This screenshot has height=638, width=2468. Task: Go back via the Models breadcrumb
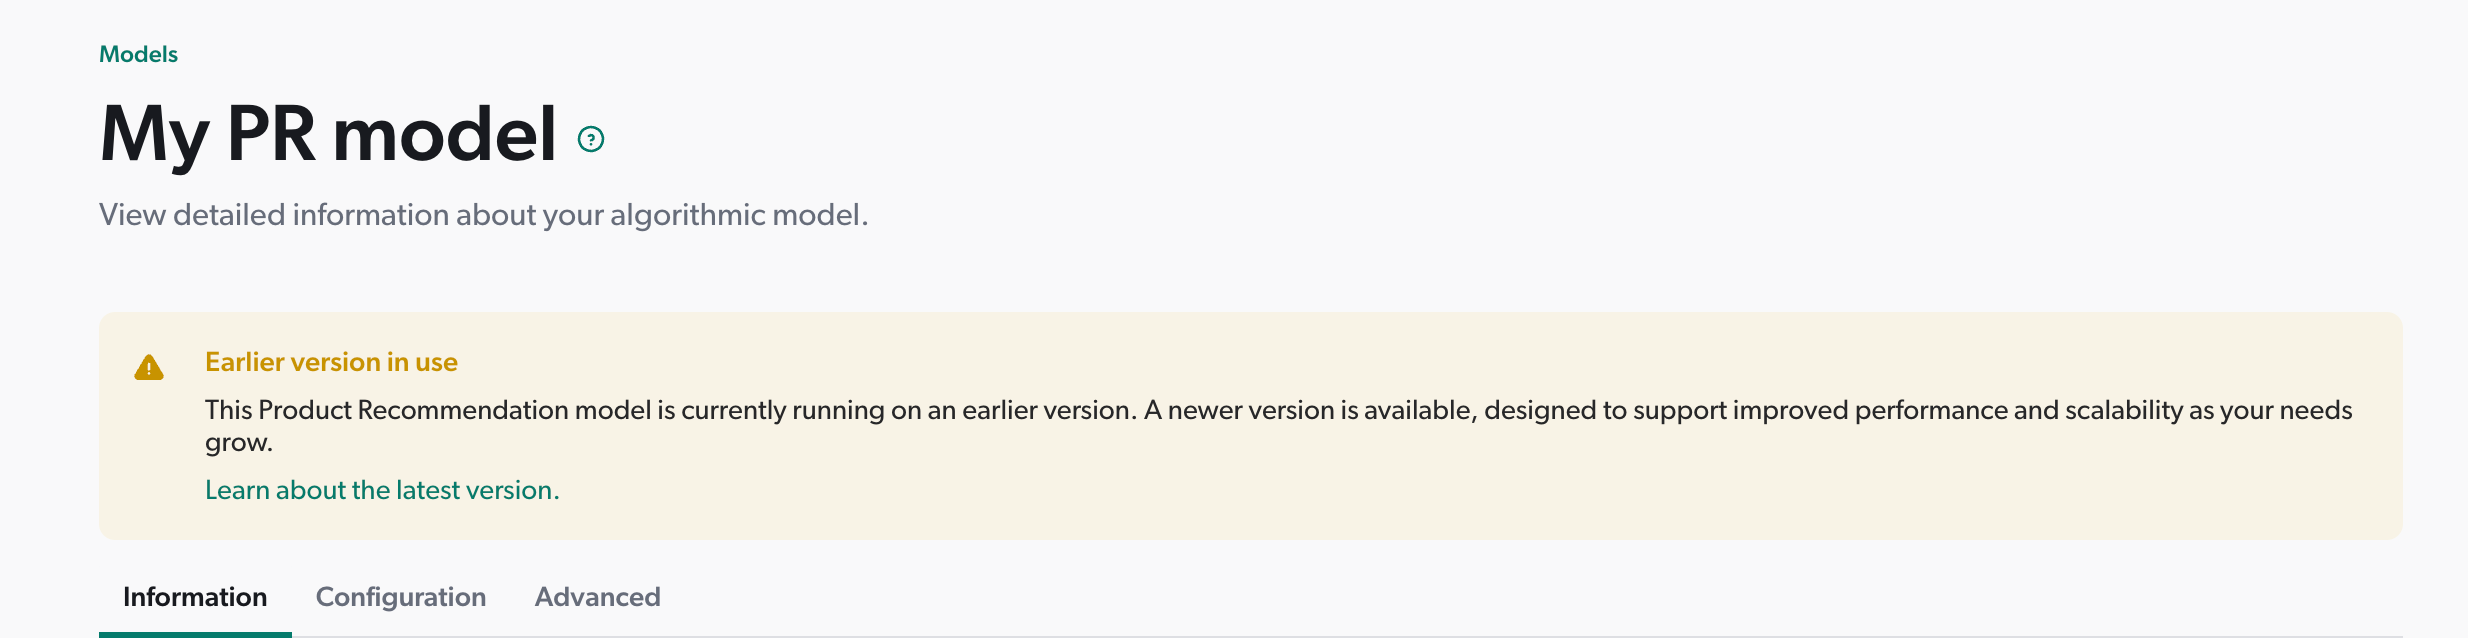pos(138,54)
